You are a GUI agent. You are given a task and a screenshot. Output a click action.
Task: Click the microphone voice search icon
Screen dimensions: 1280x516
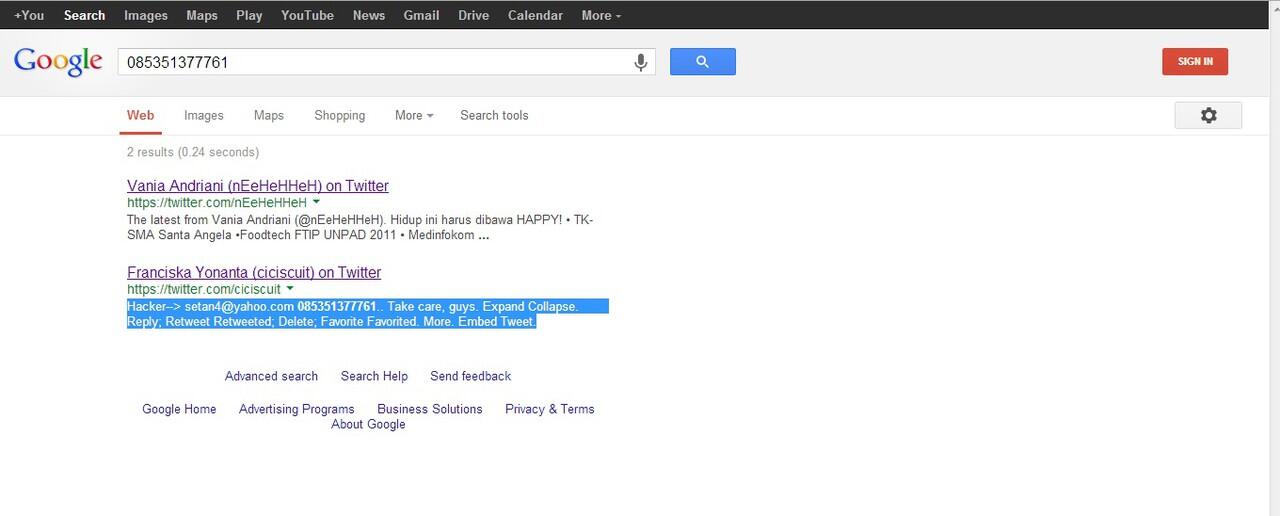(x=641, y=62)
